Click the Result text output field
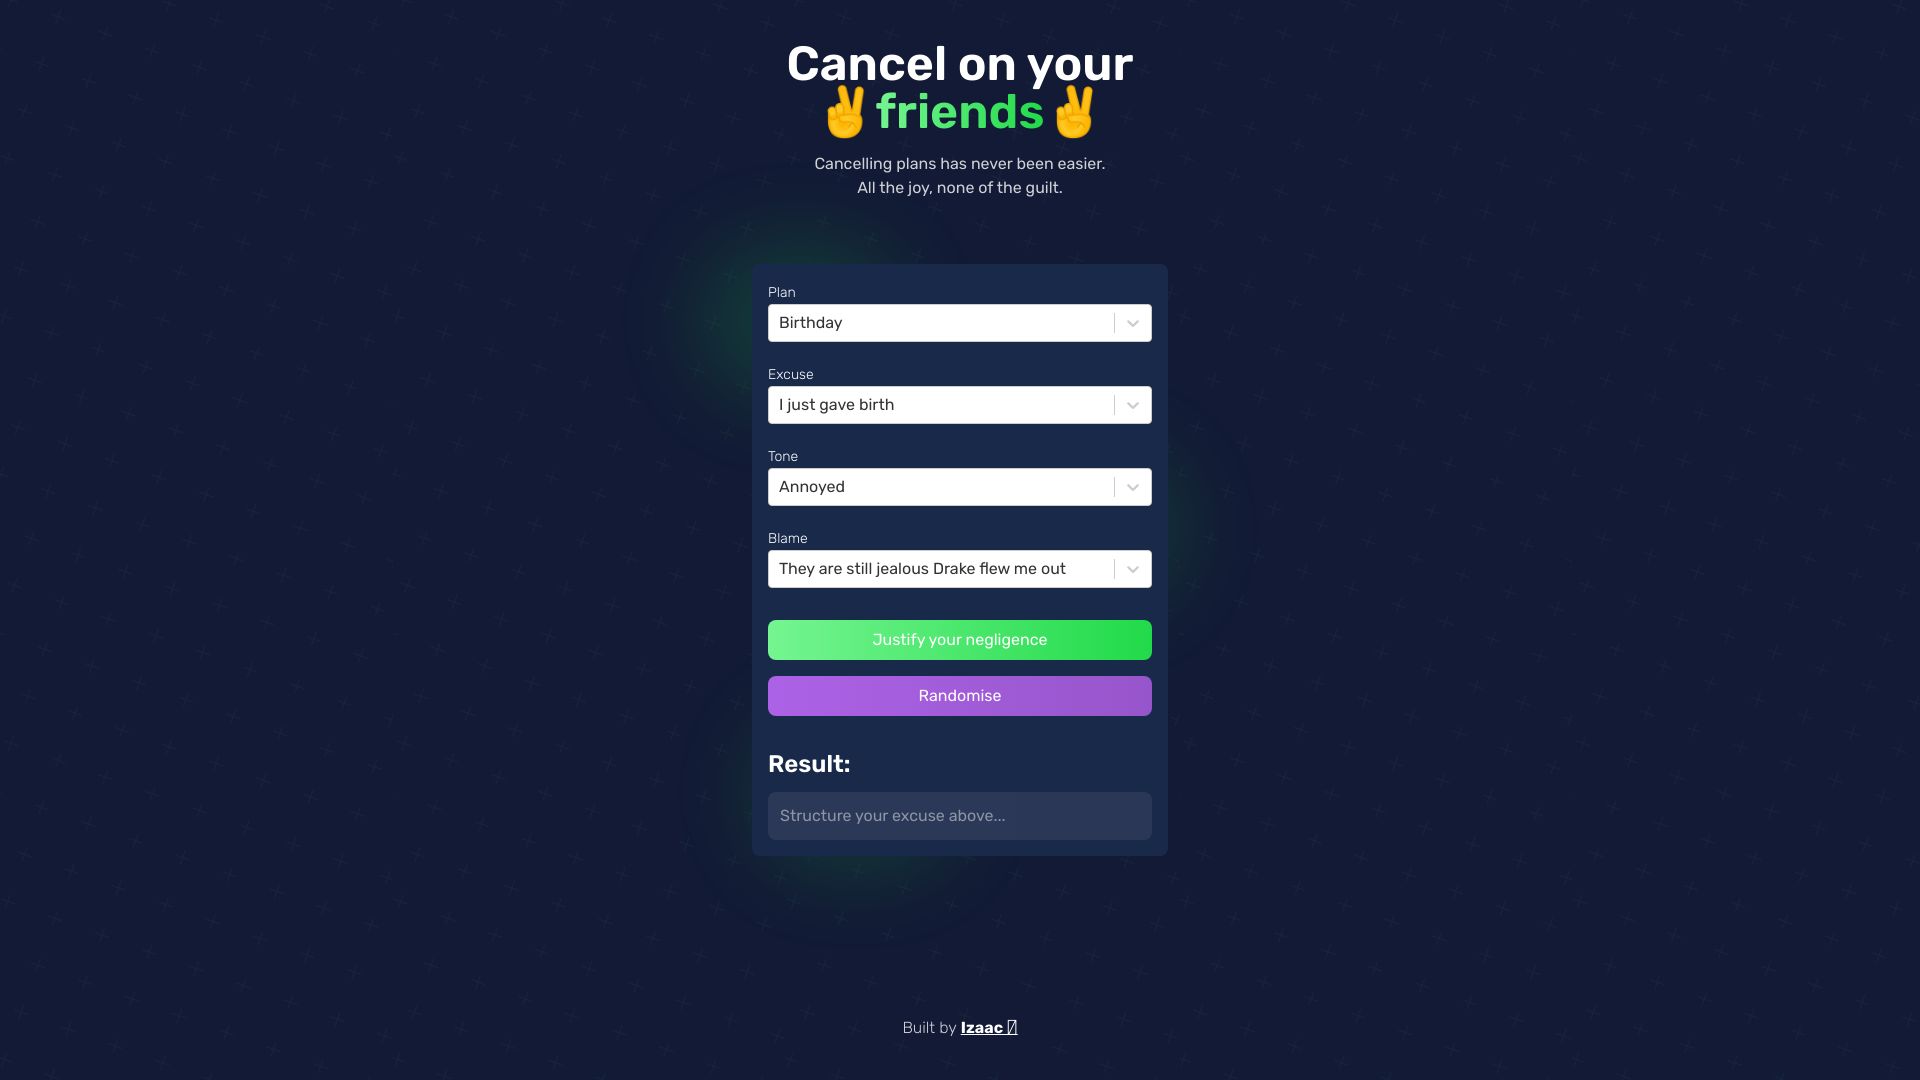 click(x=960, y=815)
